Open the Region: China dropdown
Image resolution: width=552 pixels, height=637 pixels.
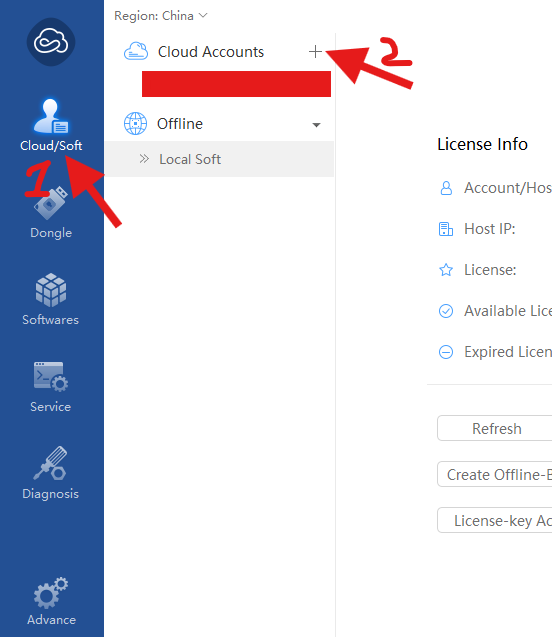[x=161, y=16]
